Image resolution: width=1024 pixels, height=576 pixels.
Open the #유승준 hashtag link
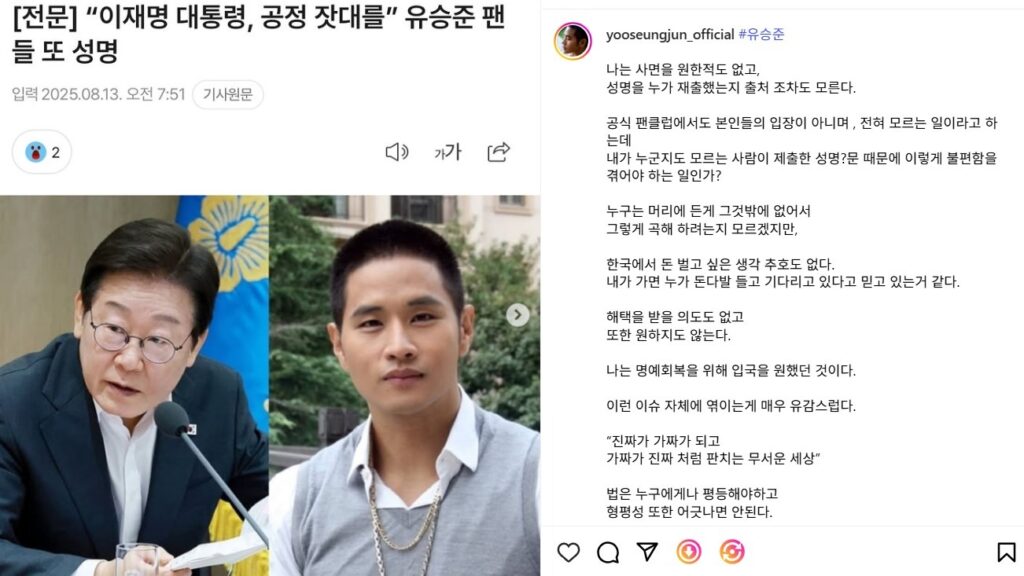[x=761, y=35]
